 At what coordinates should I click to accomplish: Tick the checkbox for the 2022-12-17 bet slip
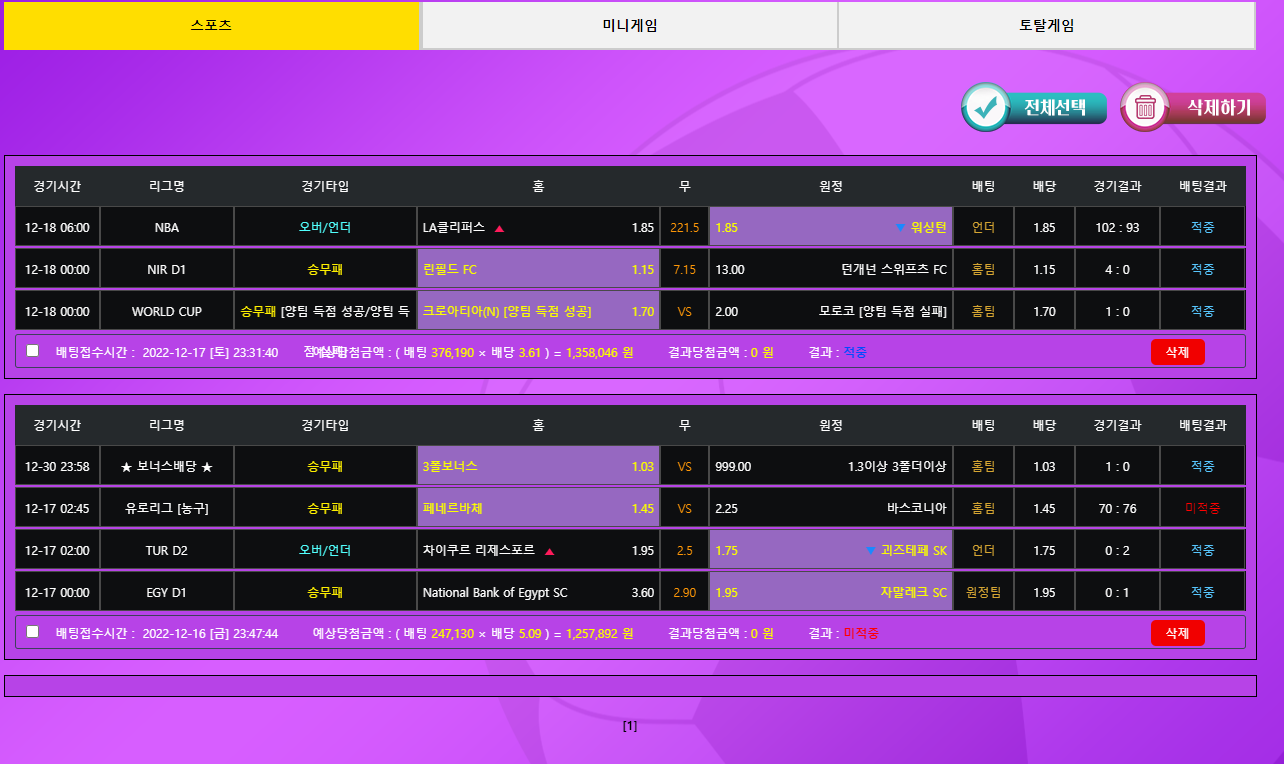(33, 351)
